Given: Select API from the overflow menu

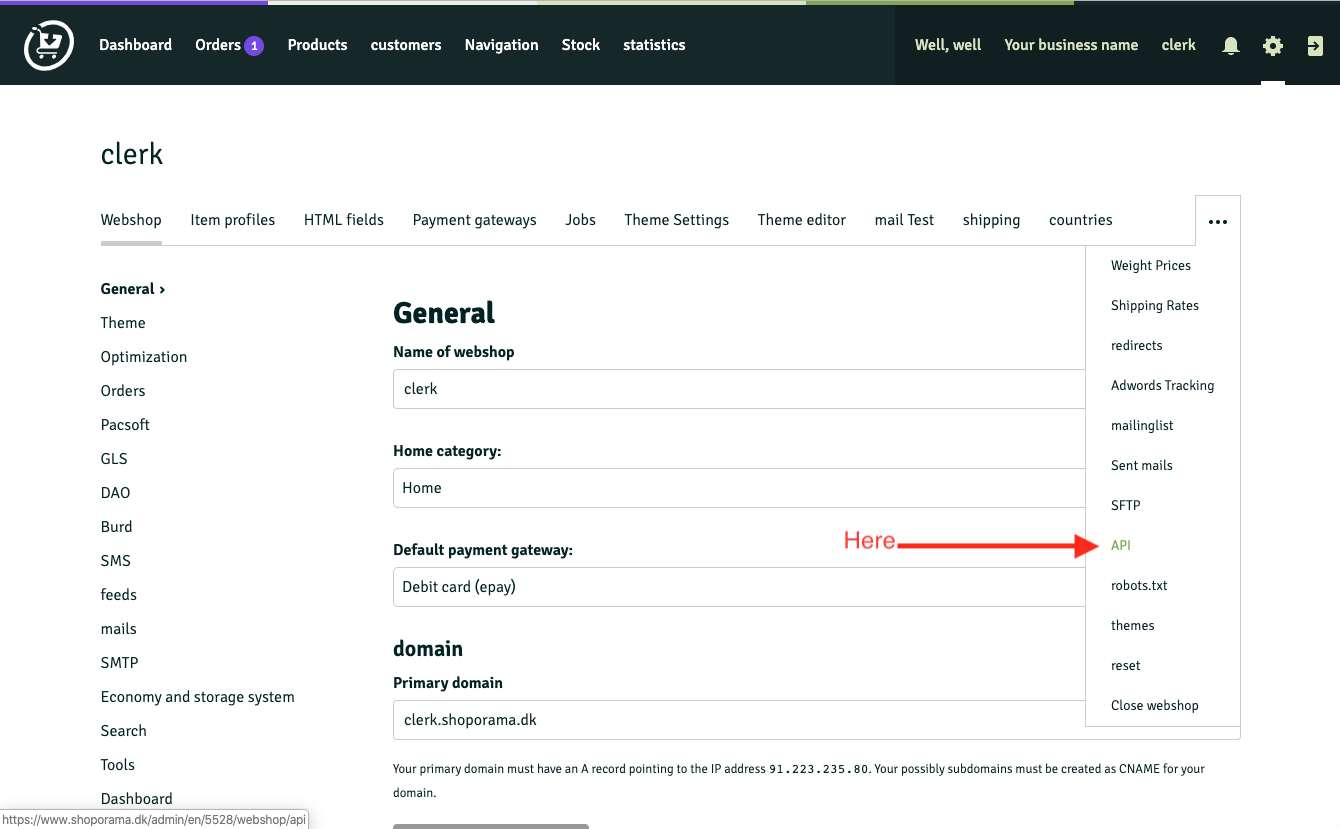Looking at the screenshot, I should pos(1120,545).
